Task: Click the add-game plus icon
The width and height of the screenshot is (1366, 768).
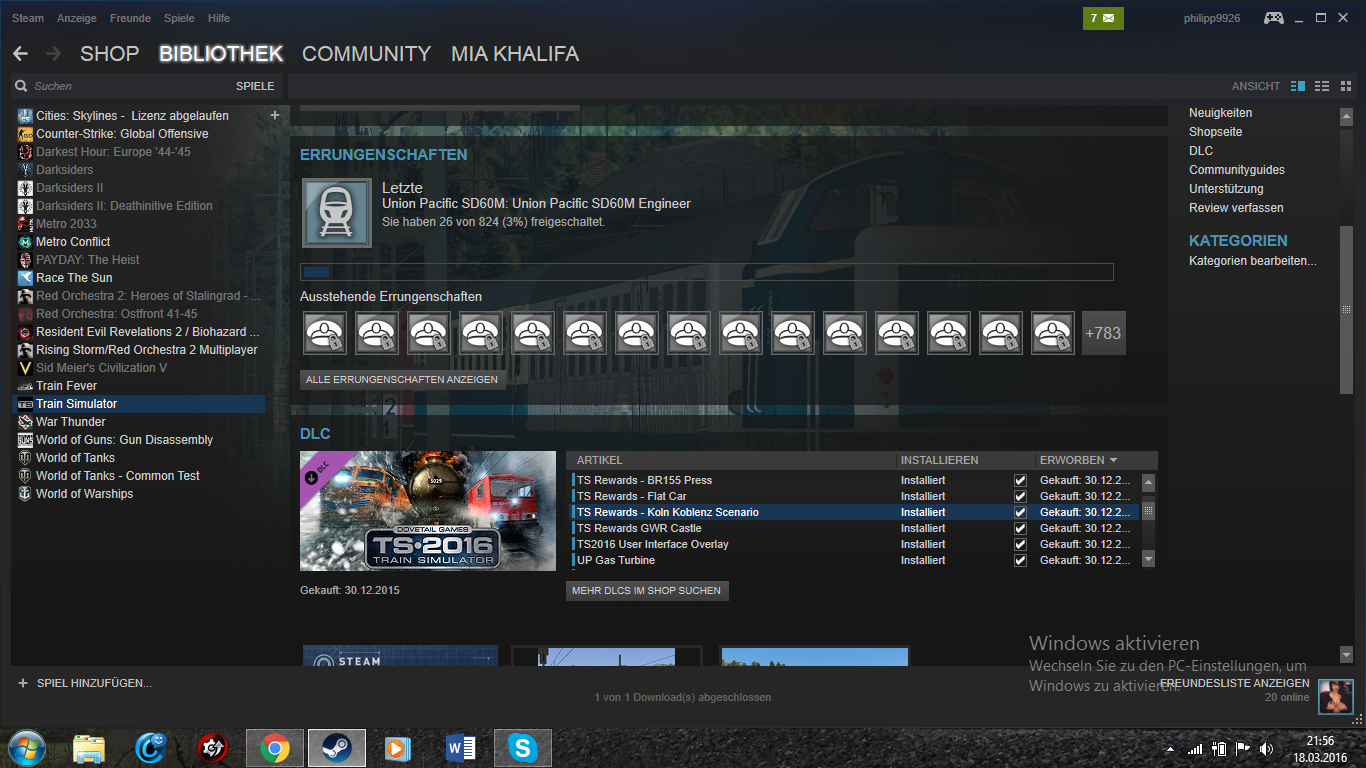Action: click(23, 683)
